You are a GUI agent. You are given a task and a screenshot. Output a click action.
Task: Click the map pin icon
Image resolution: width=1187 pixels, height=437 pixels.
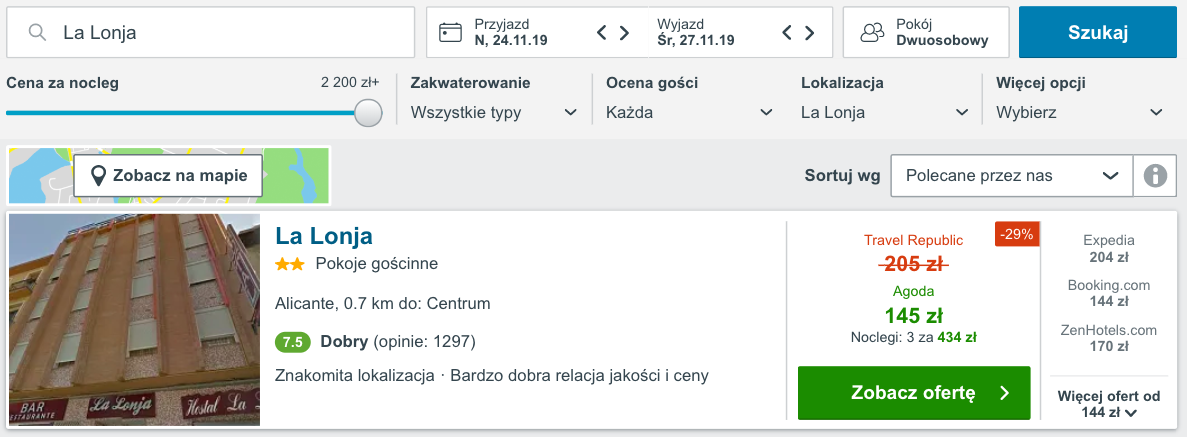click(x=98, y=176)
